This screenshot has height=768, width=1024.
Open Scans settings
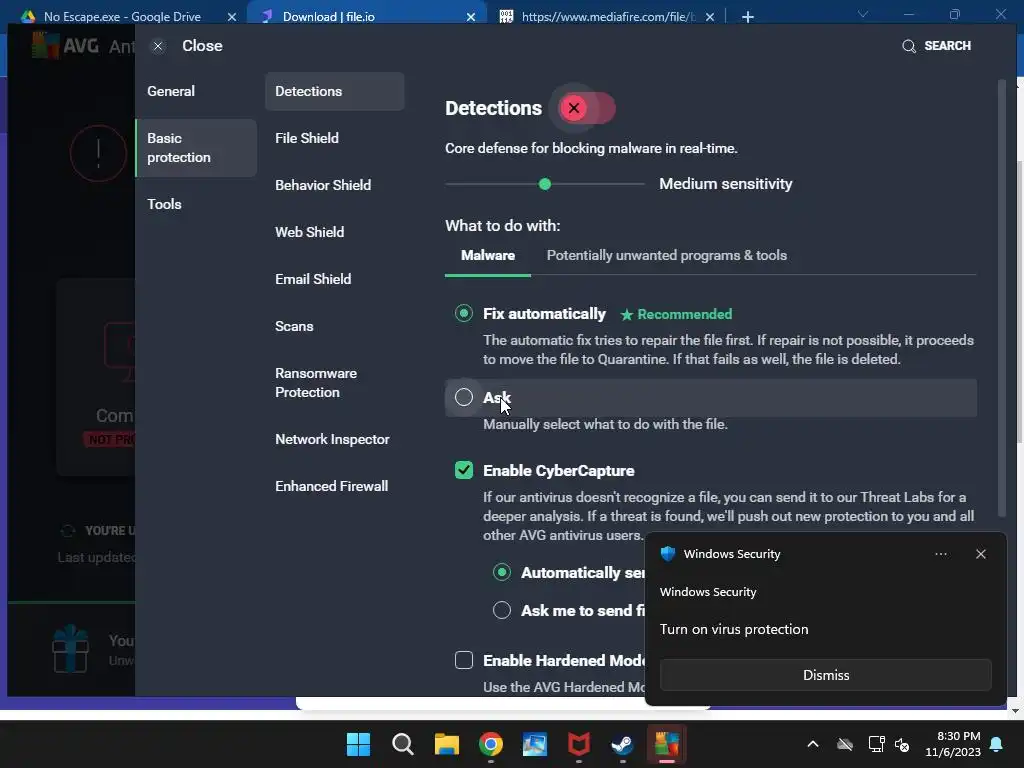[295, 327]
